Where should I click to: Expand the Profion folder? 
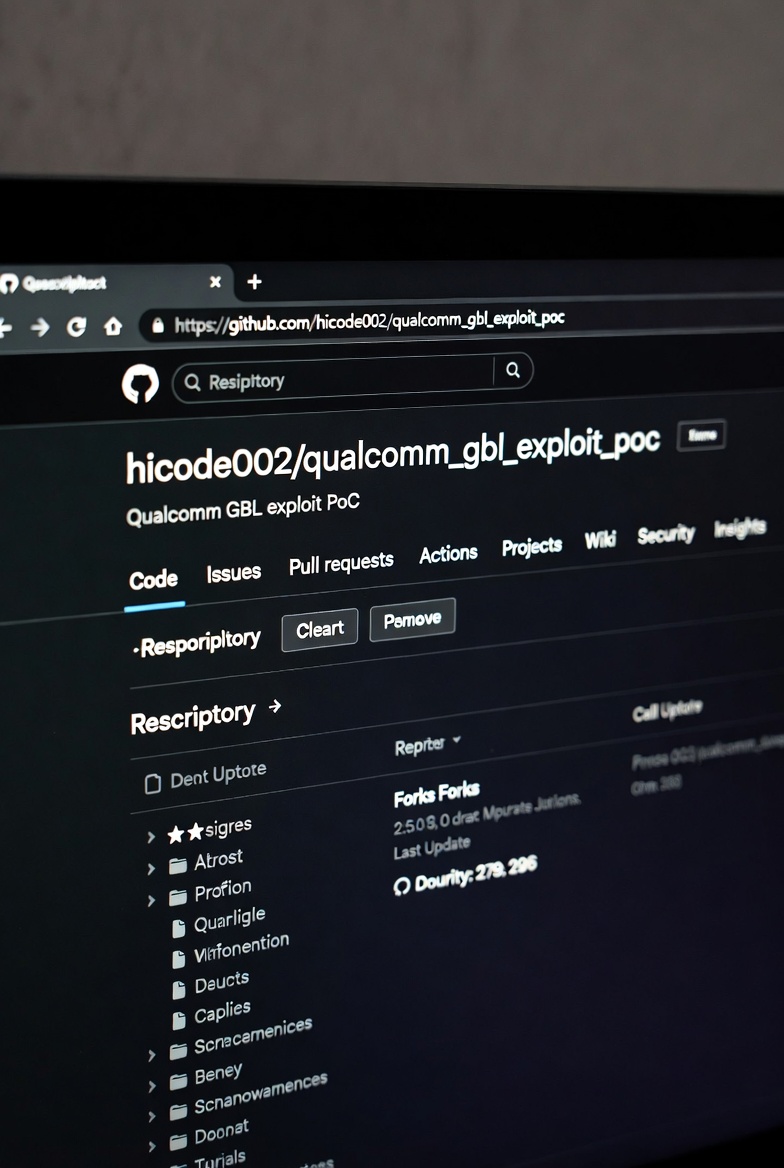(151, 901)
